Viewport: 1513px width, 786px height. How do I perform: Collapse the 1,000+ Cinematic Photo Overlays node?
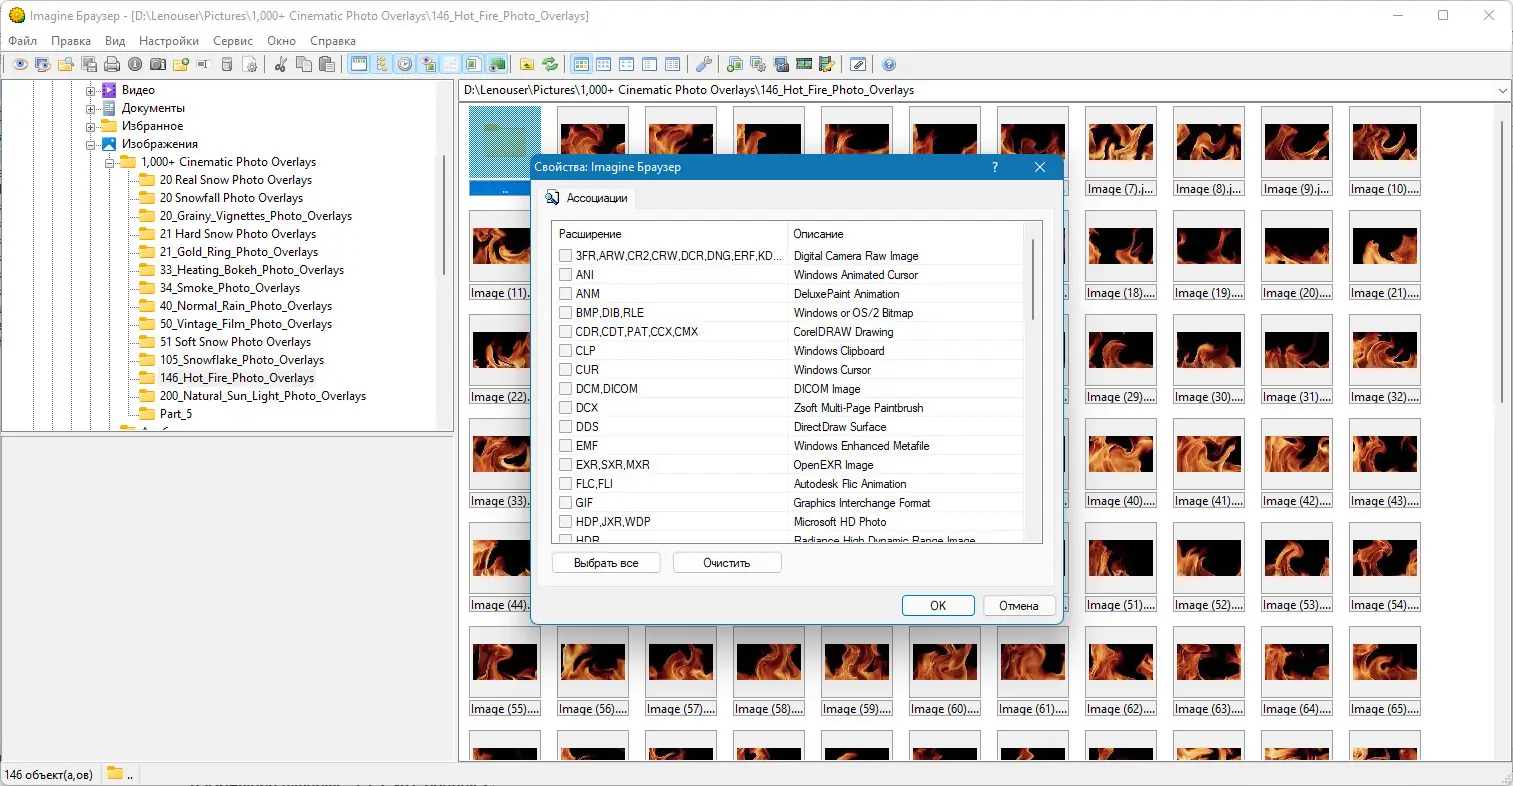(109, 162)
